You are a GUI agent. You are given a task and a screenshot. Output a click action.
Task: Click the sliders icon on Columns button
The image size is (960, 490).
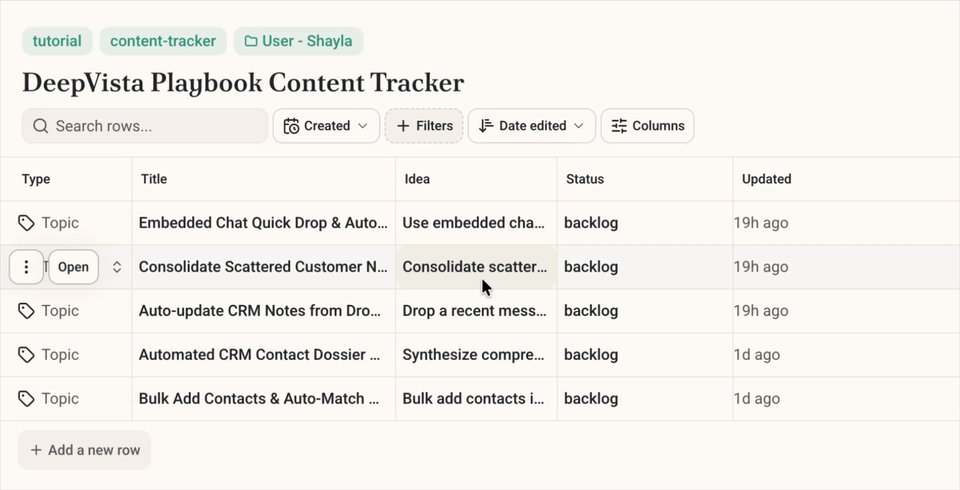(x=619, y=126)
